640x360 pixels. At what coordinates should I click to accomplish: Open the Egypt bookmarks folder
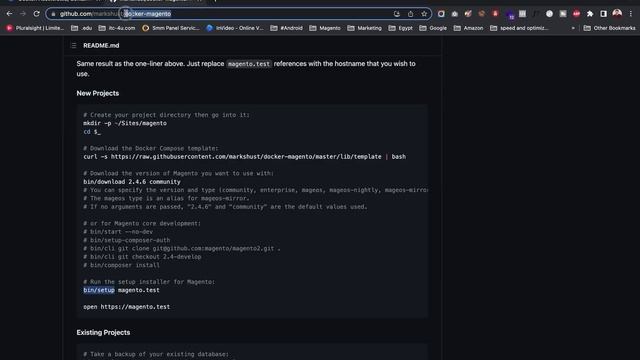coord(400,28)
